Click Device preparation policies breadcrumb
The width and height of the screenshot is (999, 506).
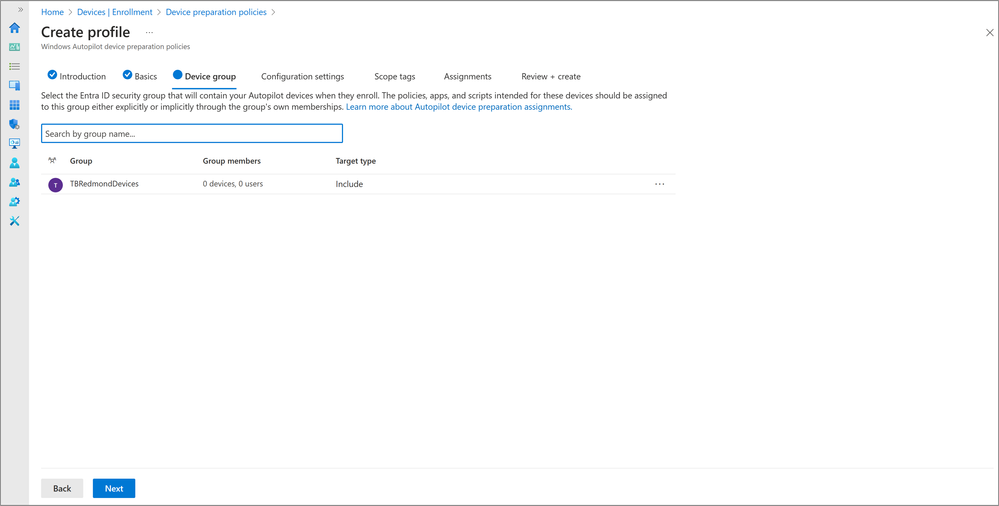click(x=216, y=12)
